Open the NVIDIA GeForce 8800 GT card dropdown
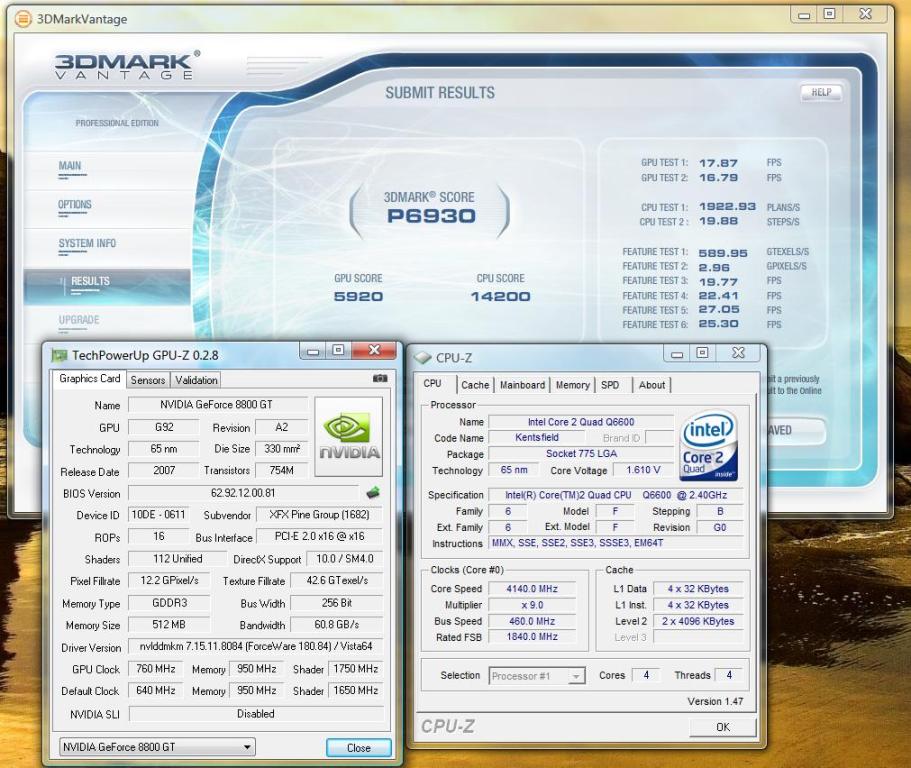 click(157, 747)
